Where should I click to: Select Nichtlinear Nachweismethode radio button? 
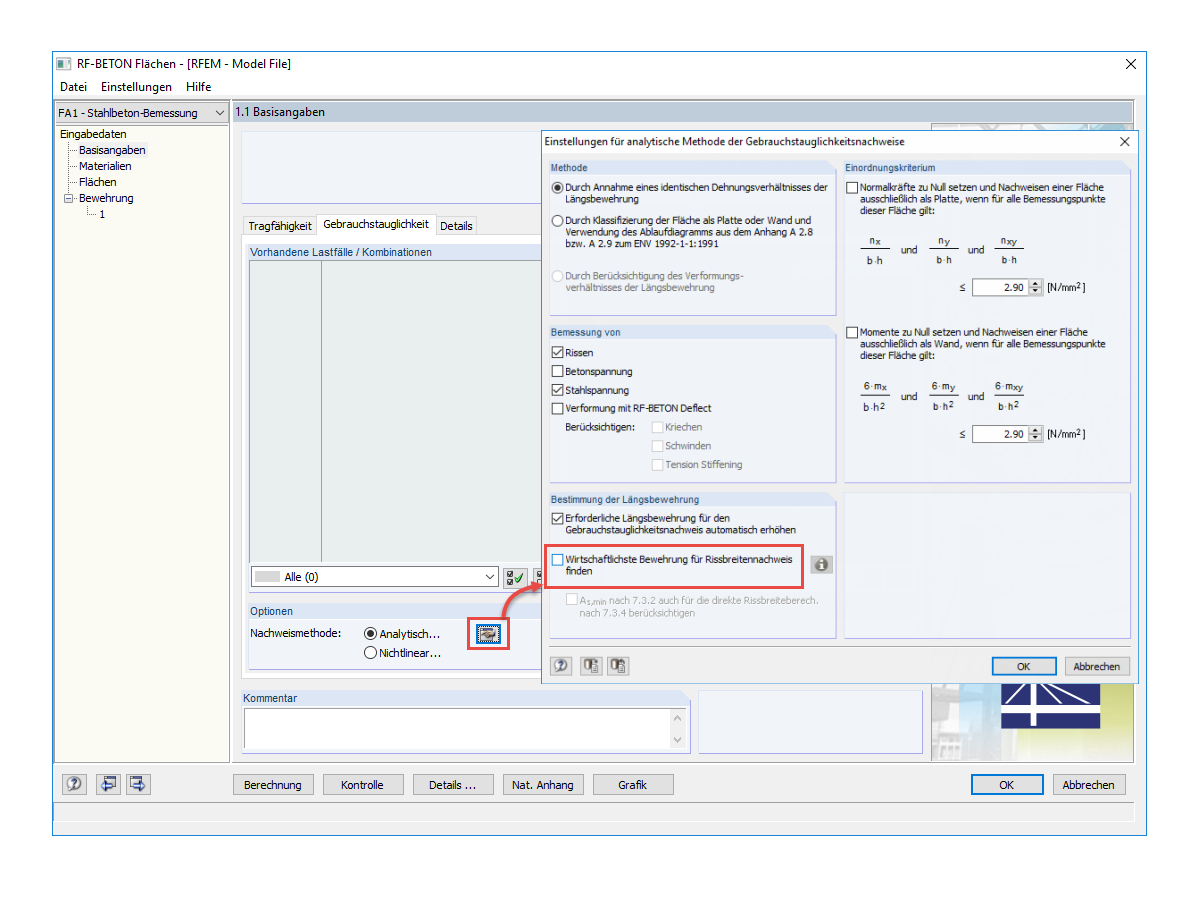point(371,653)
